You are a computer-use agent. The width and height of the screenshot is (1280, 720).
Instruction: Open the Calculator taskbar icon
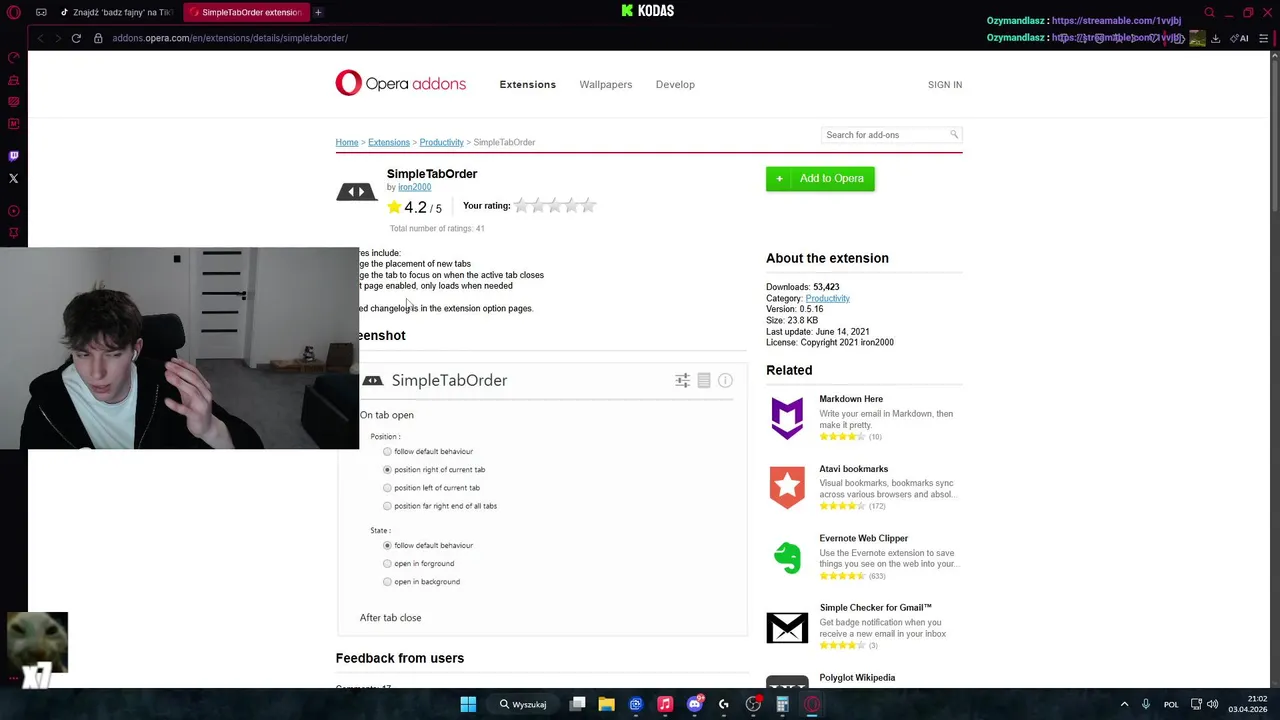[782, 704]
